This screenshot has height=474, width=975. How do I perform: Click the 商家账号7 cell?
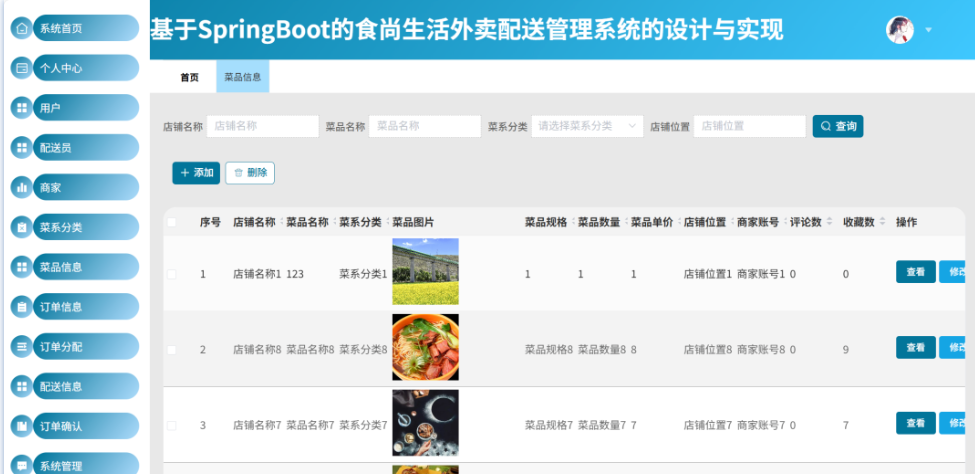point(761,425)
